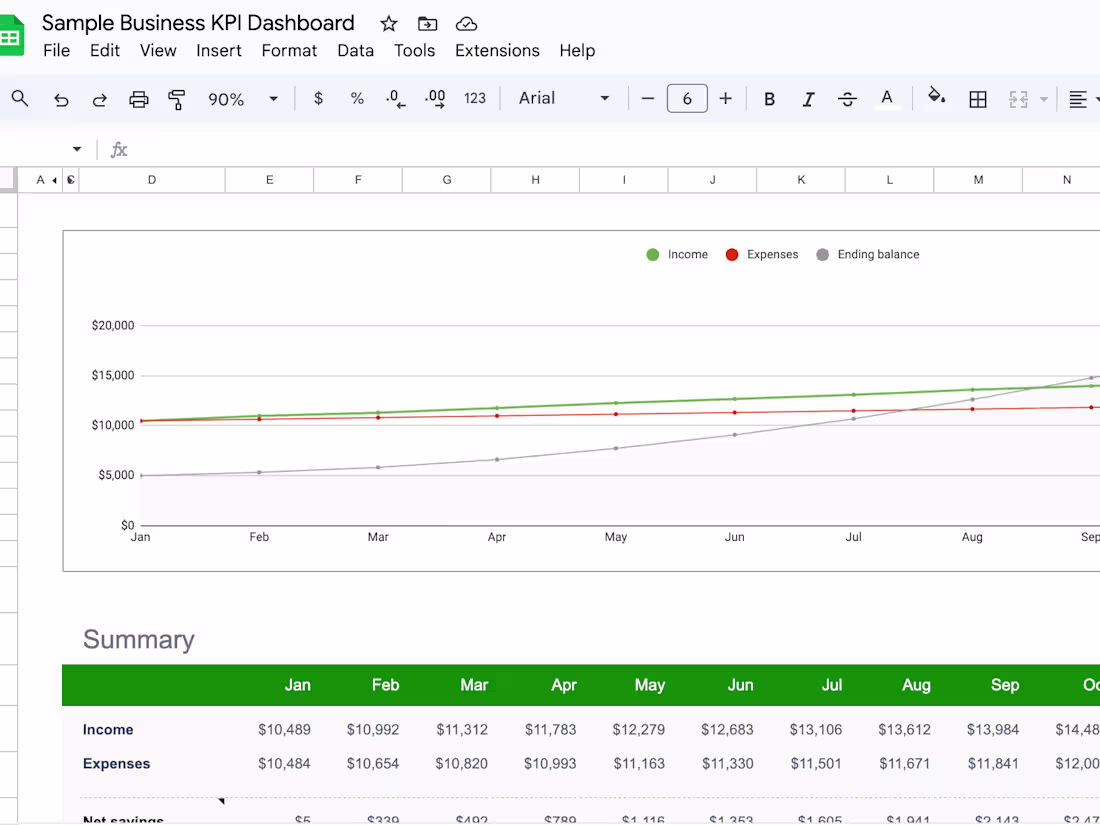Rename the document title Sample Business KPI Dashboard
This screenshot has width=1100, height=825.
tap(198, 23)
